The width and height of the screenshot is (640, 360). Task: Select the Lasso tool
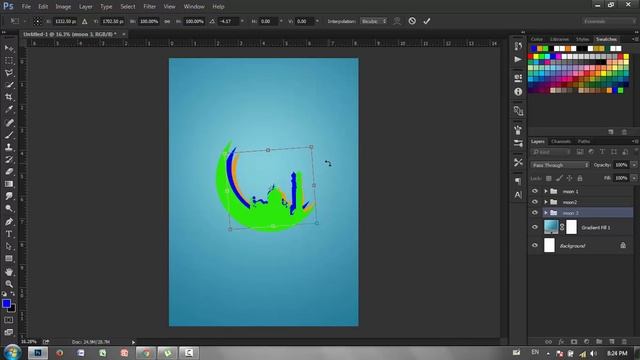point(9,73)
